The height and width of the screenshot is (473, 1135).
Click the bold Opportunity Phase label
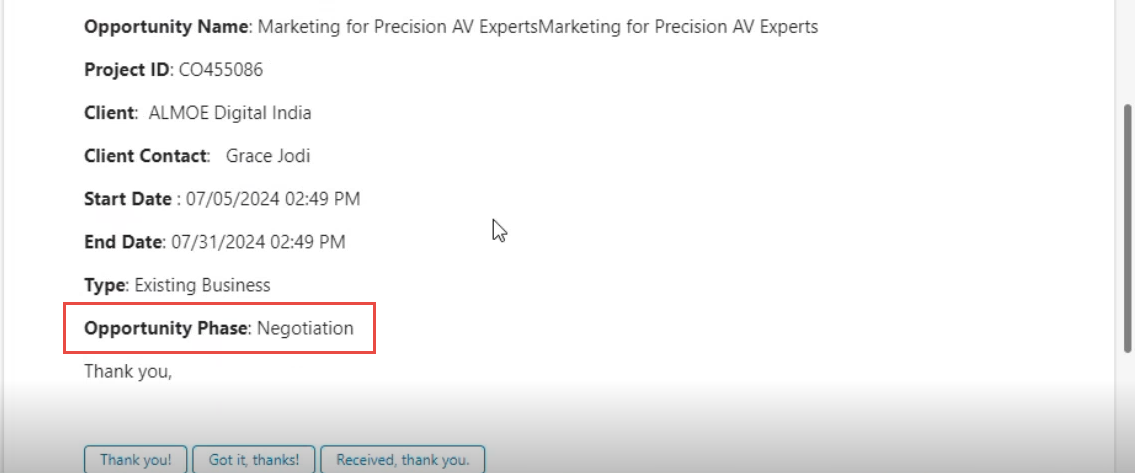tap(166, 328)
